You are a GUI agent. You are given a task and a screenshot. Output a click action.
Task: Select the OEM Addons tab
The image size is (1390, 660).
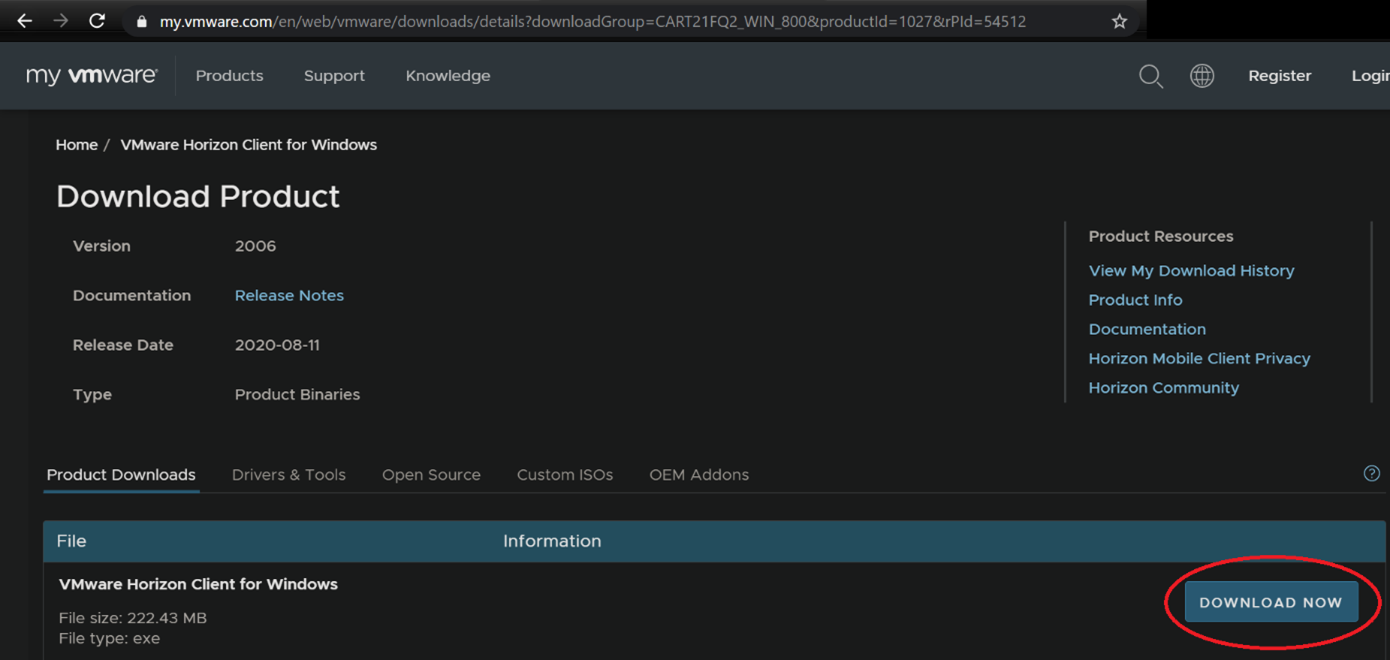[x=698, y=475]
